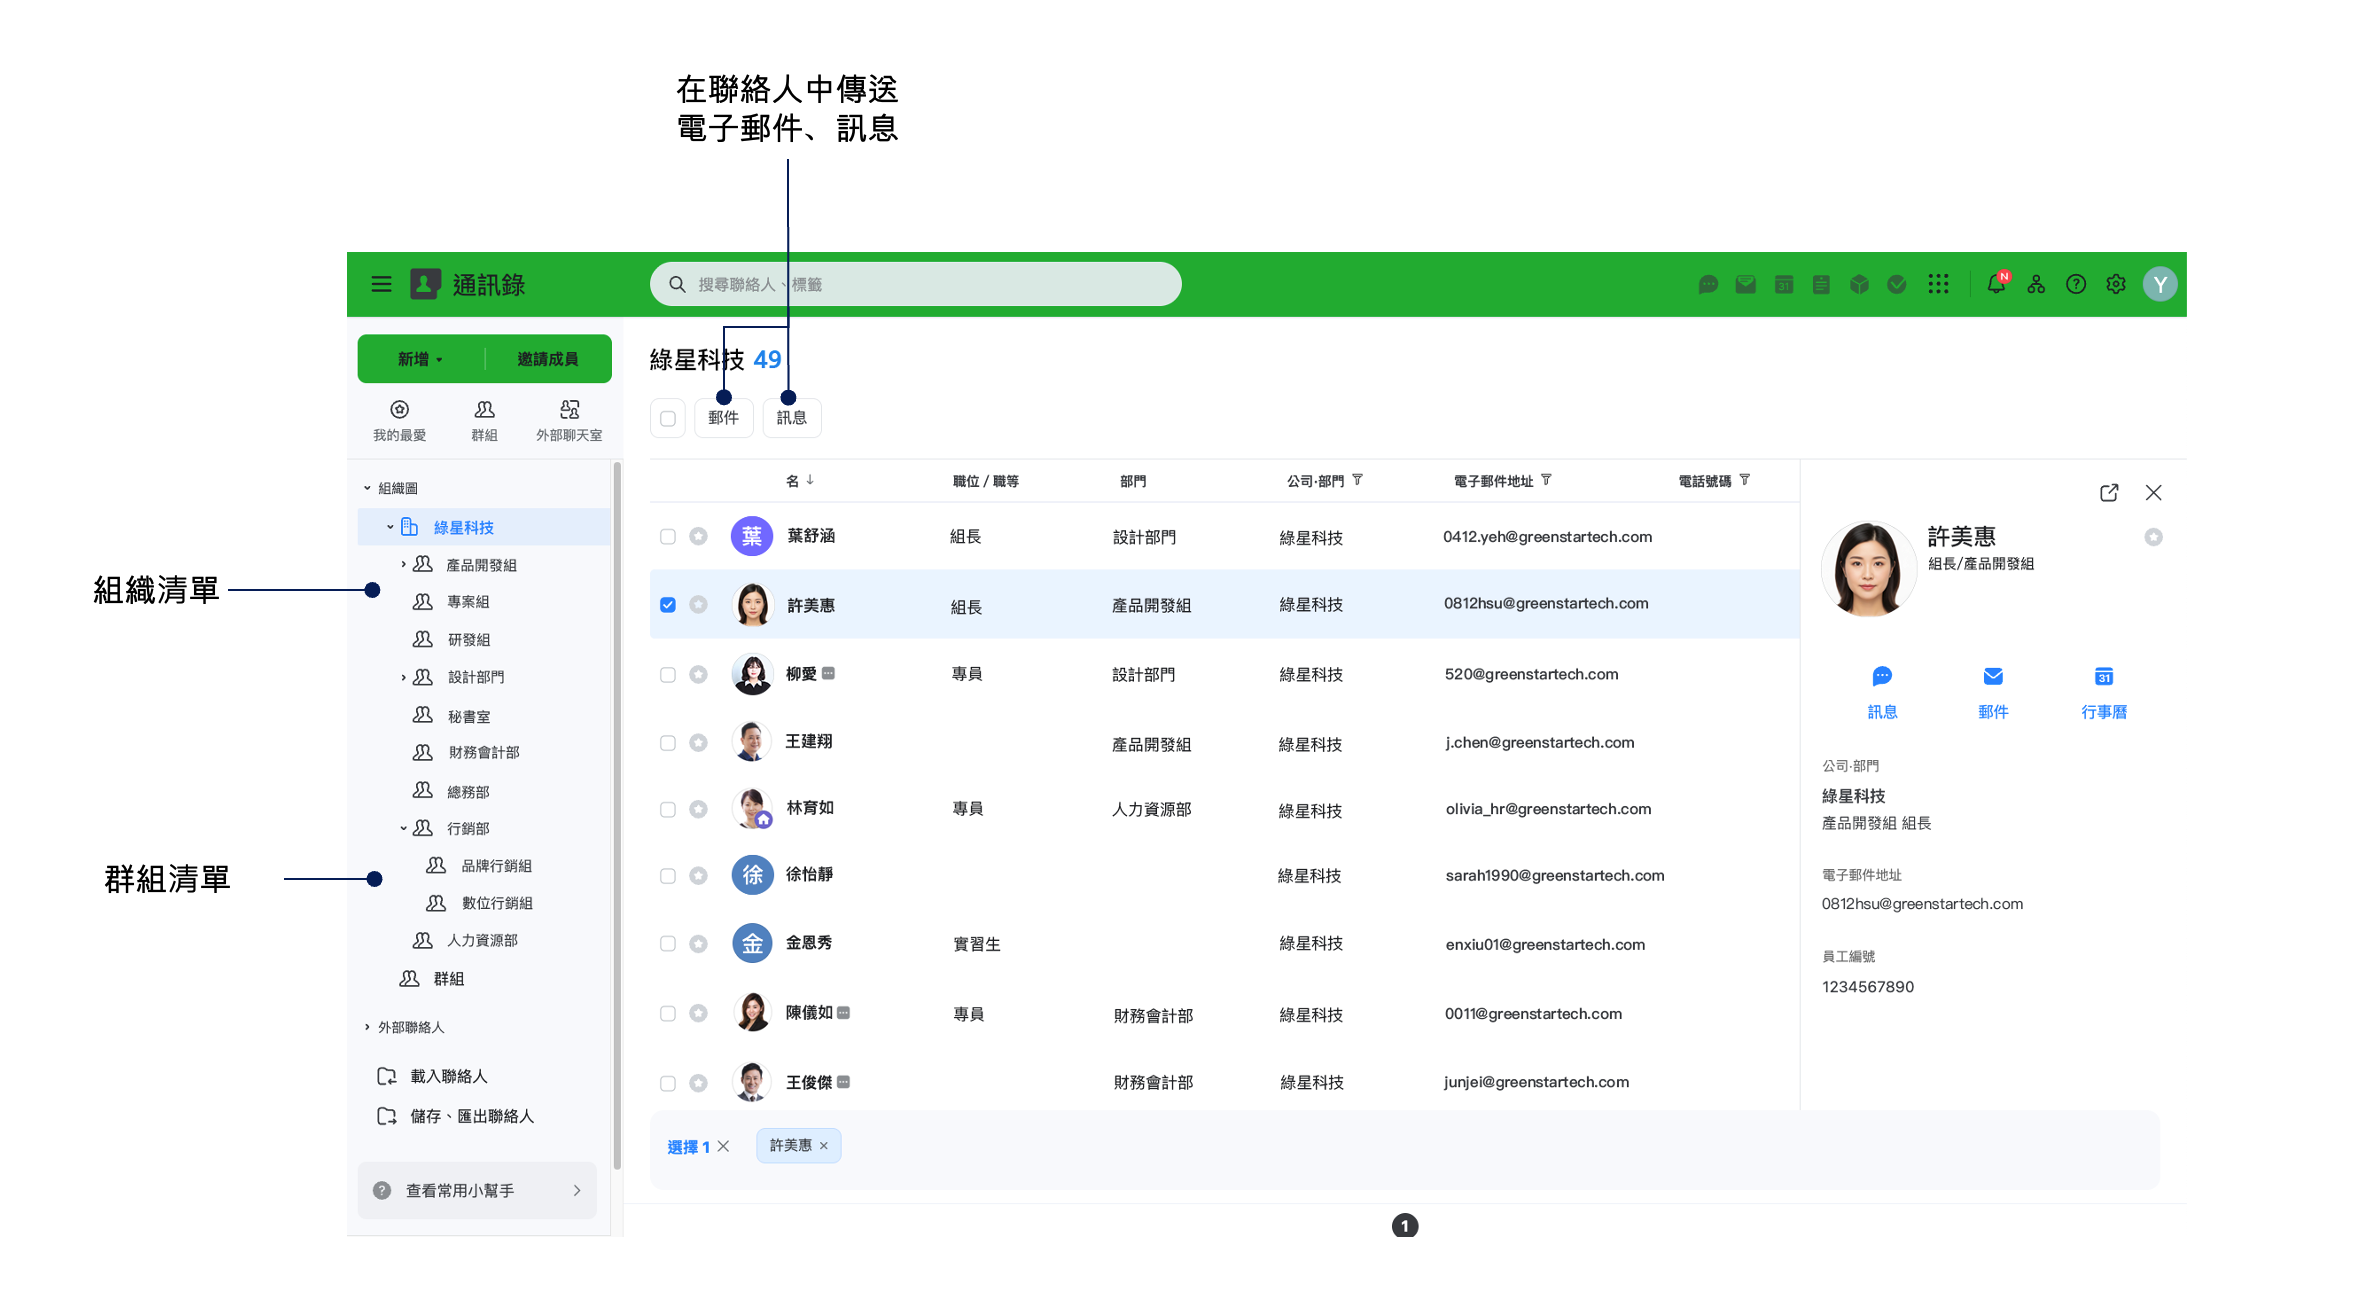
Task: Open the notifications bell icon
Action: 1995,284
